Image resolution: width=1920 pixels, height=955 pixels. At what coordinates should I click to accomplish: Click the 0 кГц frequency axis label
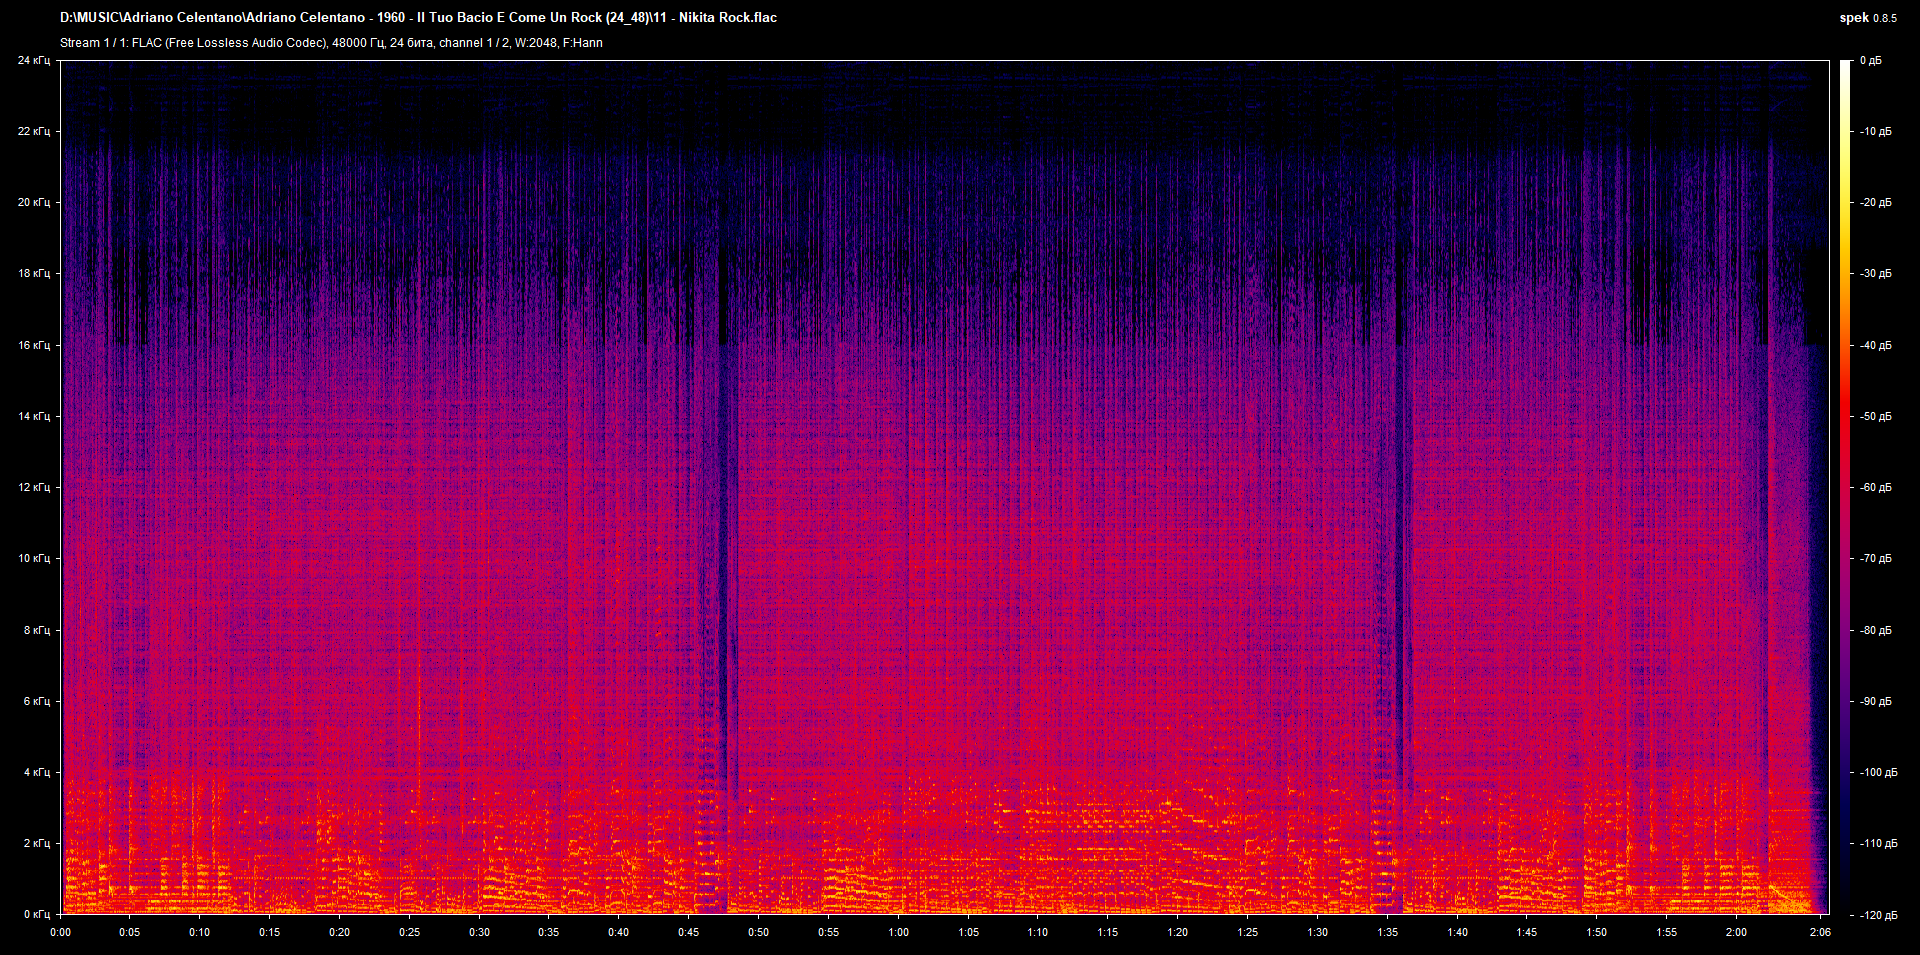[37, 915]
